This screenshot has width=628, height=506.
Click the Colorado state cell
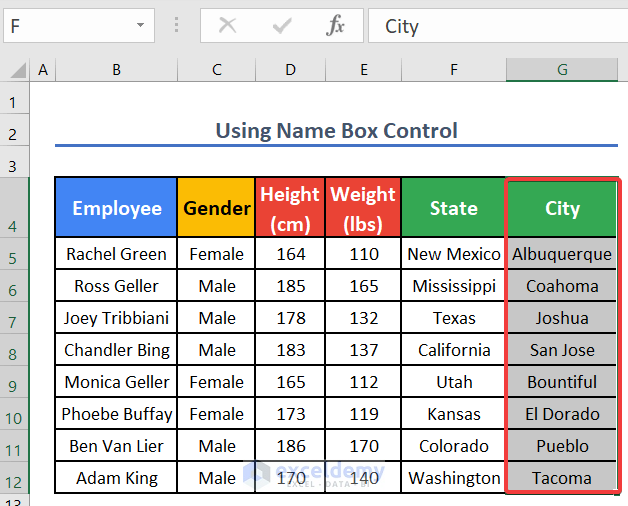click(453, 446)
